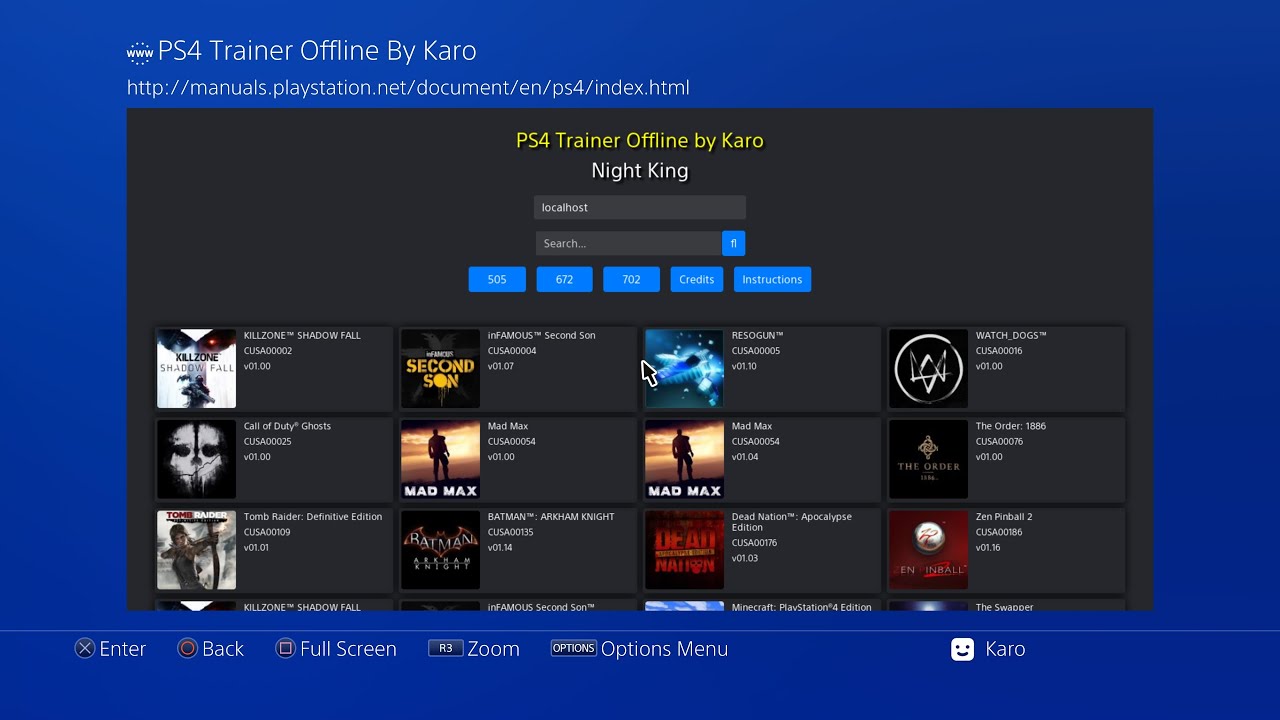The width and height of the screenshot is (1280, 720).
Task: Click 'KILLZONE™ SHADOW FALL' title in first row
Action: [302, 335]
